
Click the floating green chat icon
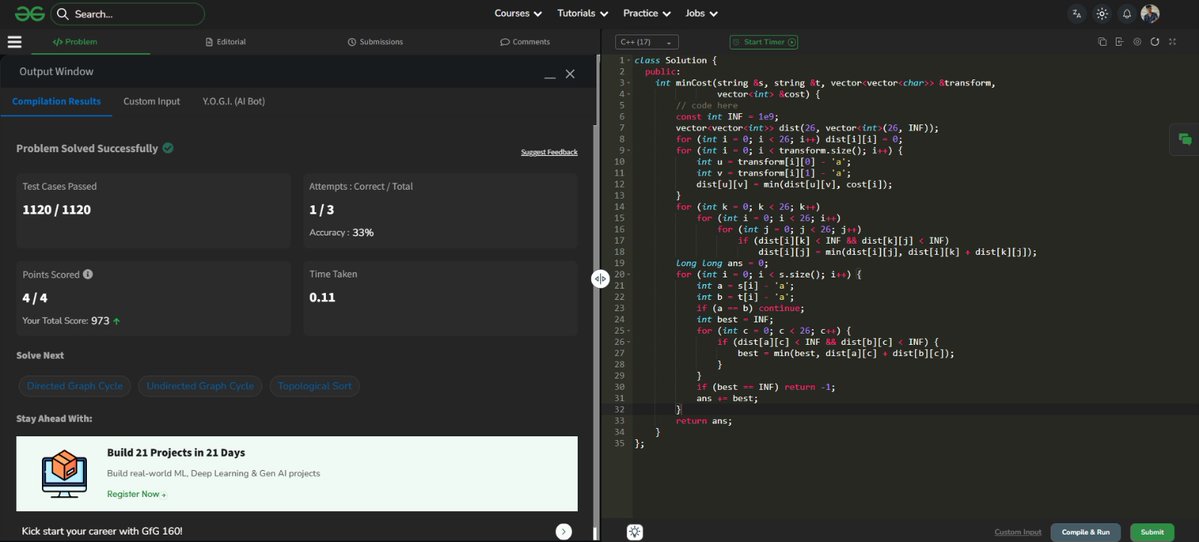(1184, 138)
